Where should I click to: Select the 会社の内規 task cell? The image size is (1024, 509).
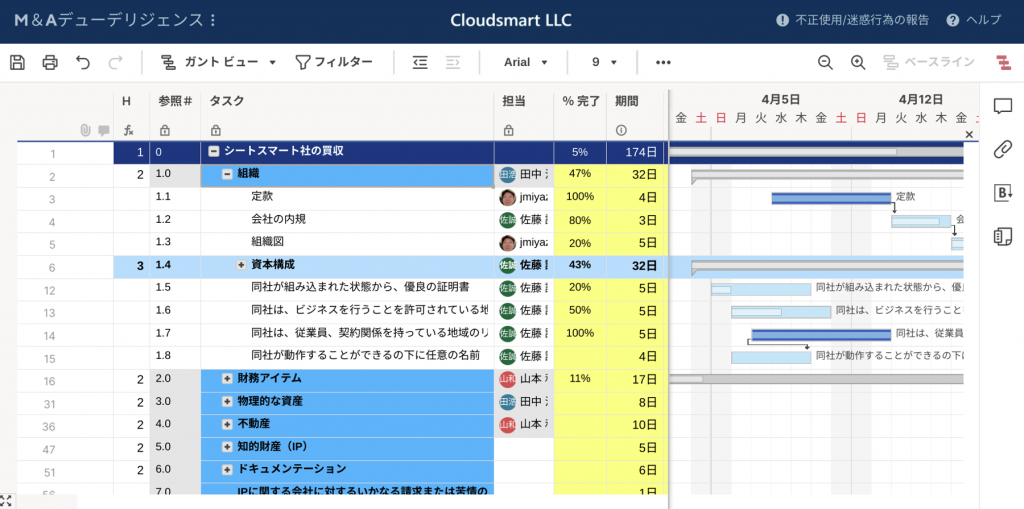[x=347, y=220]
